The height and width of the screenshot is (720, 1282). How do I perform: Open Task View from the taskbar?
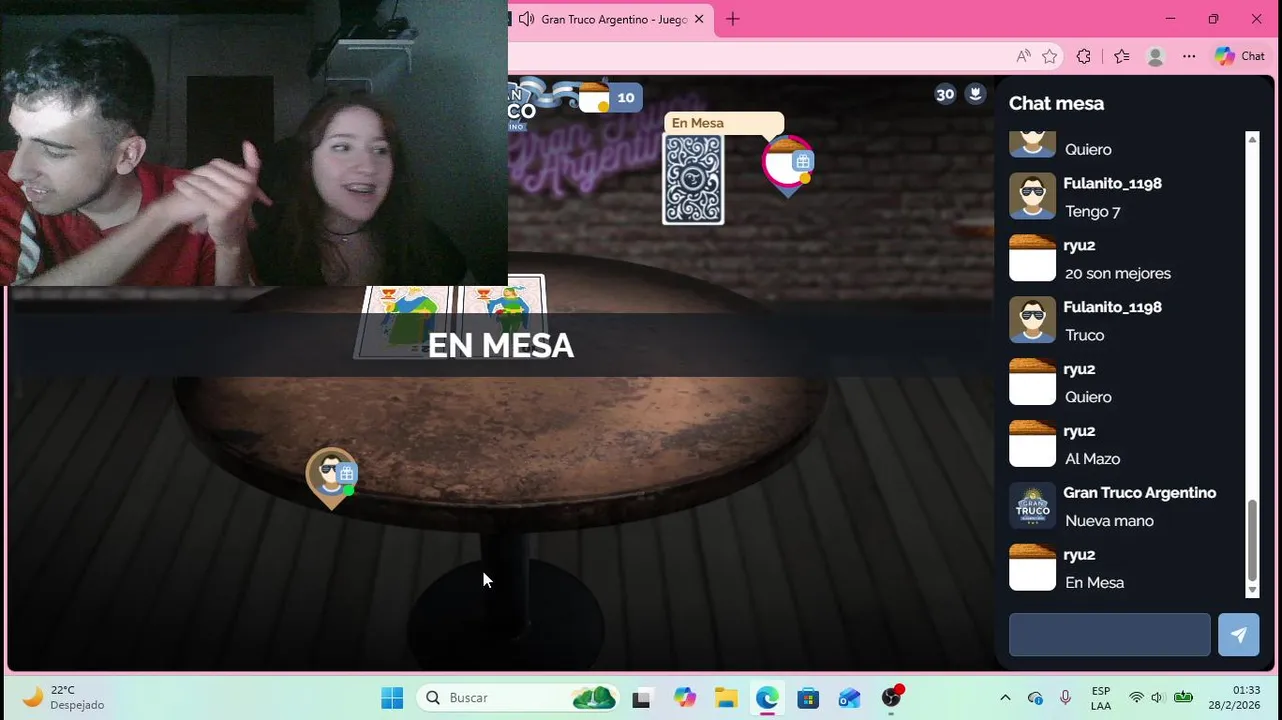click(x=641, y=698)
